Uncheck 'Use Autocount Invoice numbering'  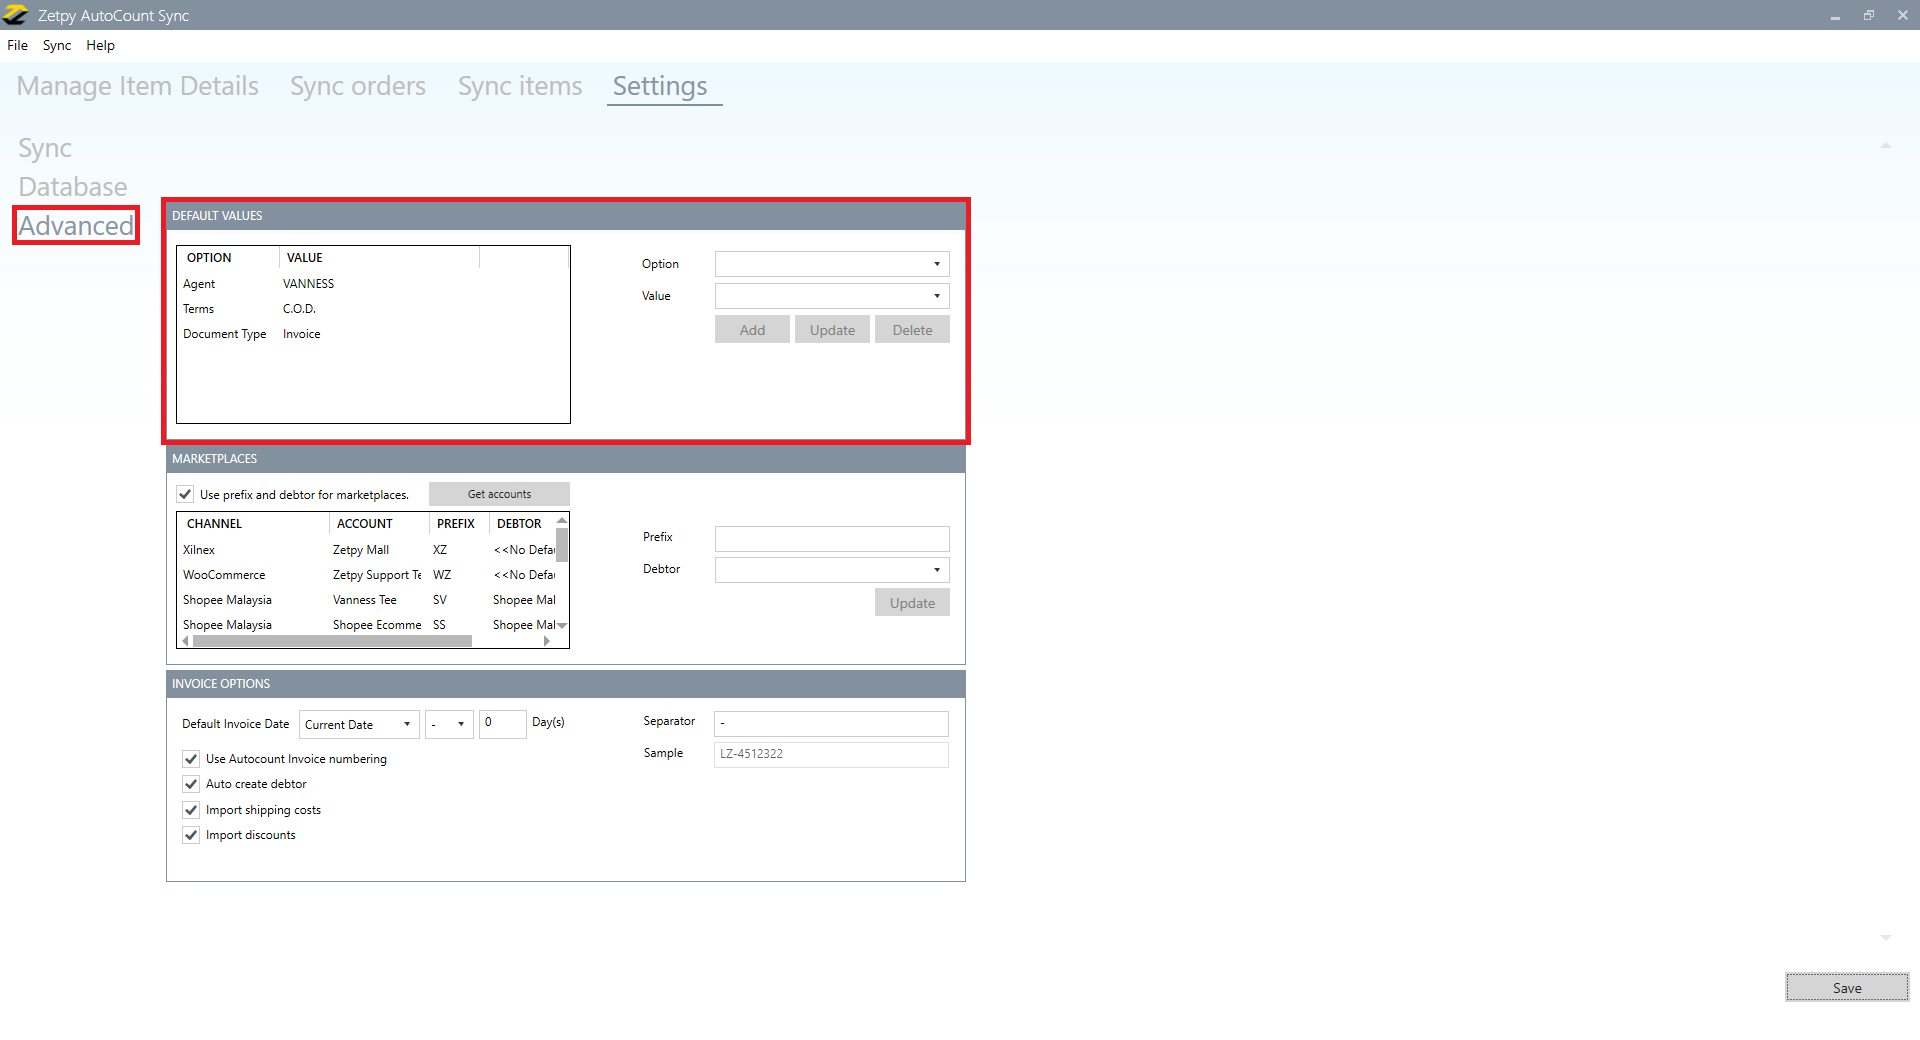pos(191,759)
